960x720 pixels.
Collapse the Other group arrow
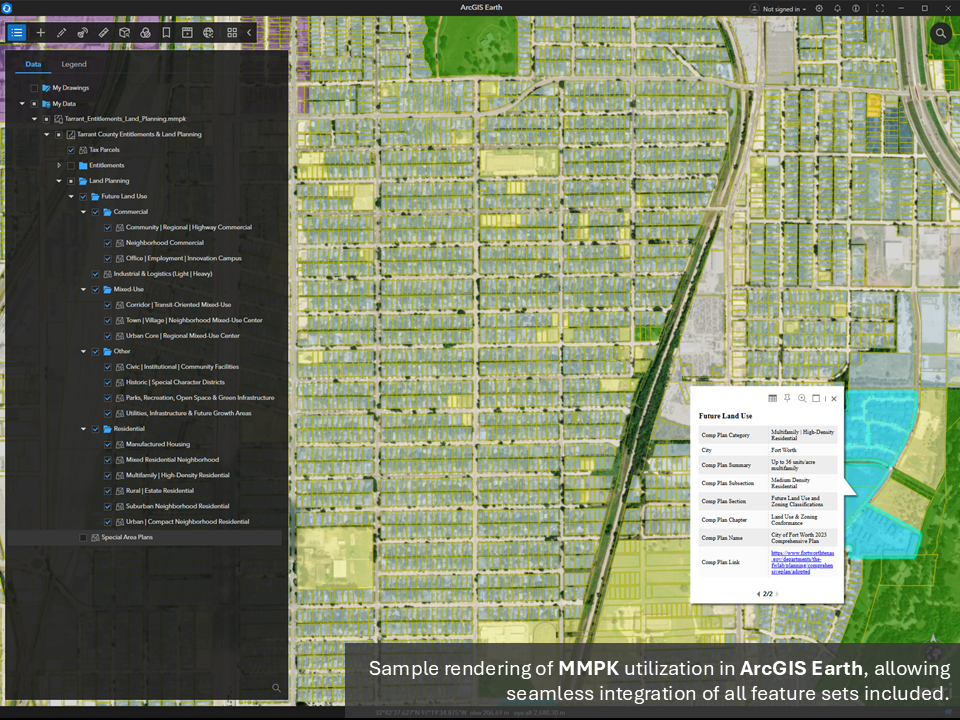(x=83, y=351)
